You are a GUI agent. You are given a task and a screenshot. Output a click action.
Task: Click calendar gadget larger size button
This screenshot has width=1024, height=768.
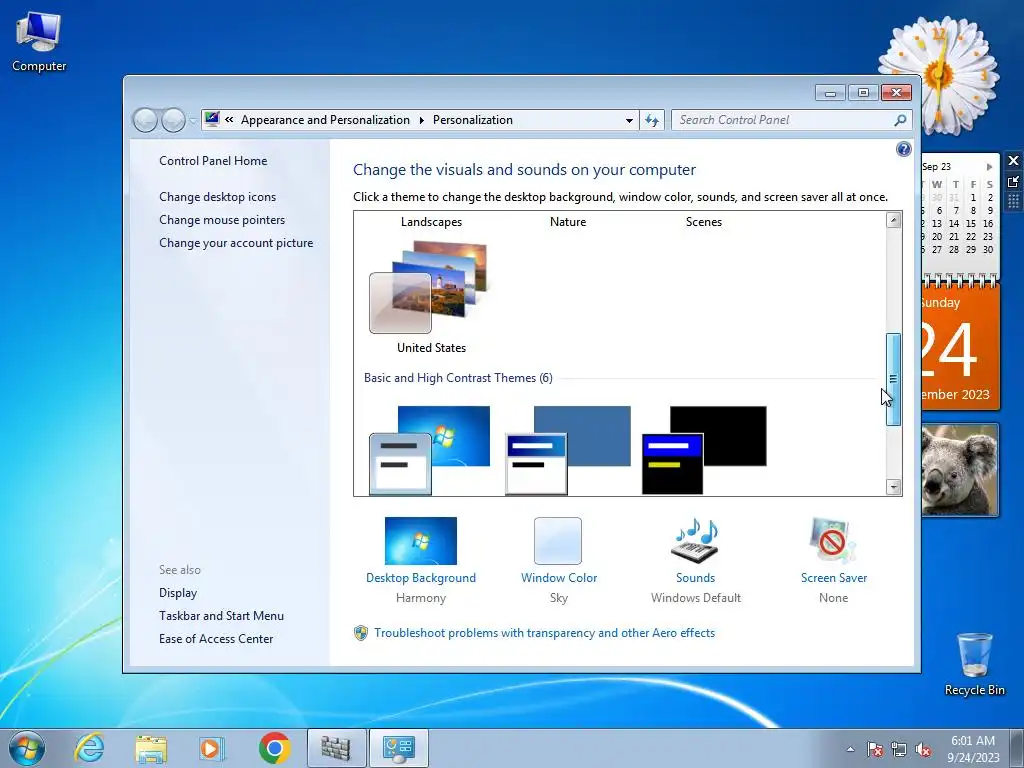pos(1013,181)
